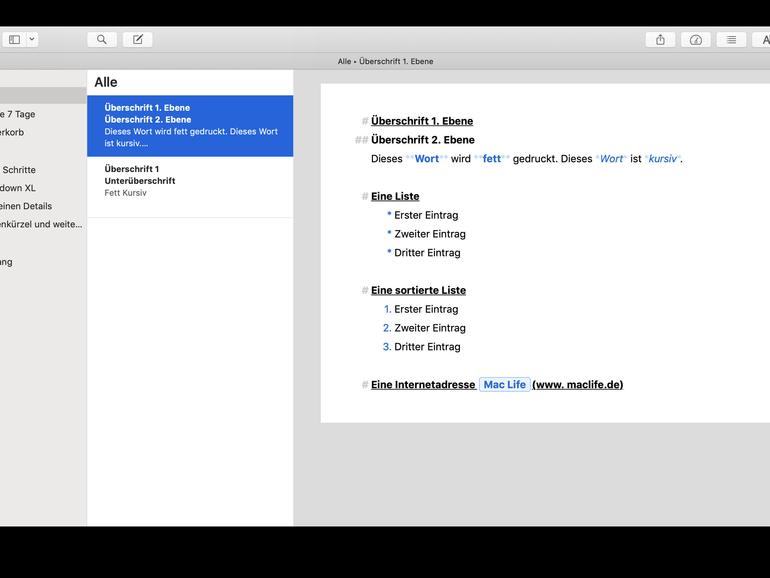
Task: Click the bold word 'Wort' in editor
Action: [427, 159]
